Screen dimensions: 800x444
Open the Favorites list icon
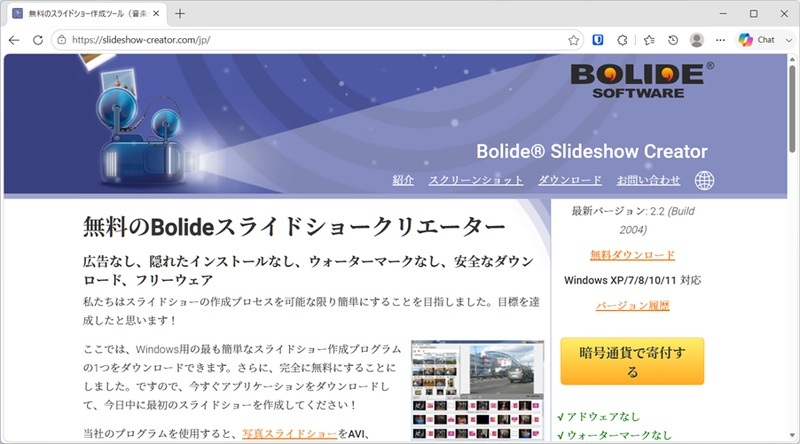[649, 40]
